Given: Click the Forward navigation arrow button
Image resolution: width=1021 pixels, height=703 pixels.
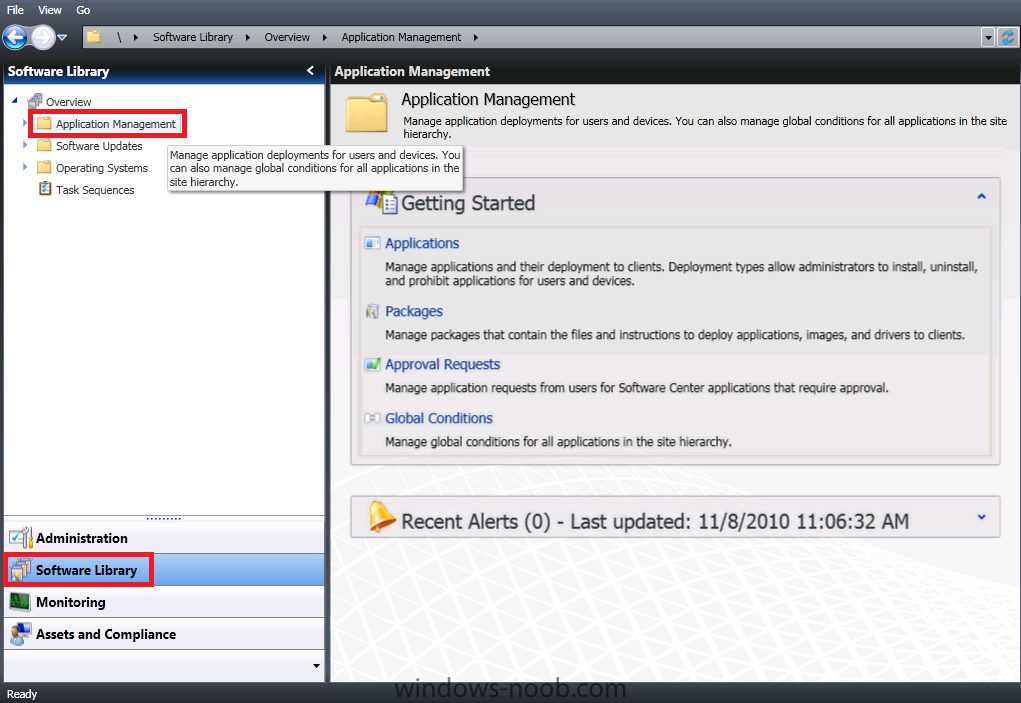Looking at the screenshot, I should click(x=43, y=37).
